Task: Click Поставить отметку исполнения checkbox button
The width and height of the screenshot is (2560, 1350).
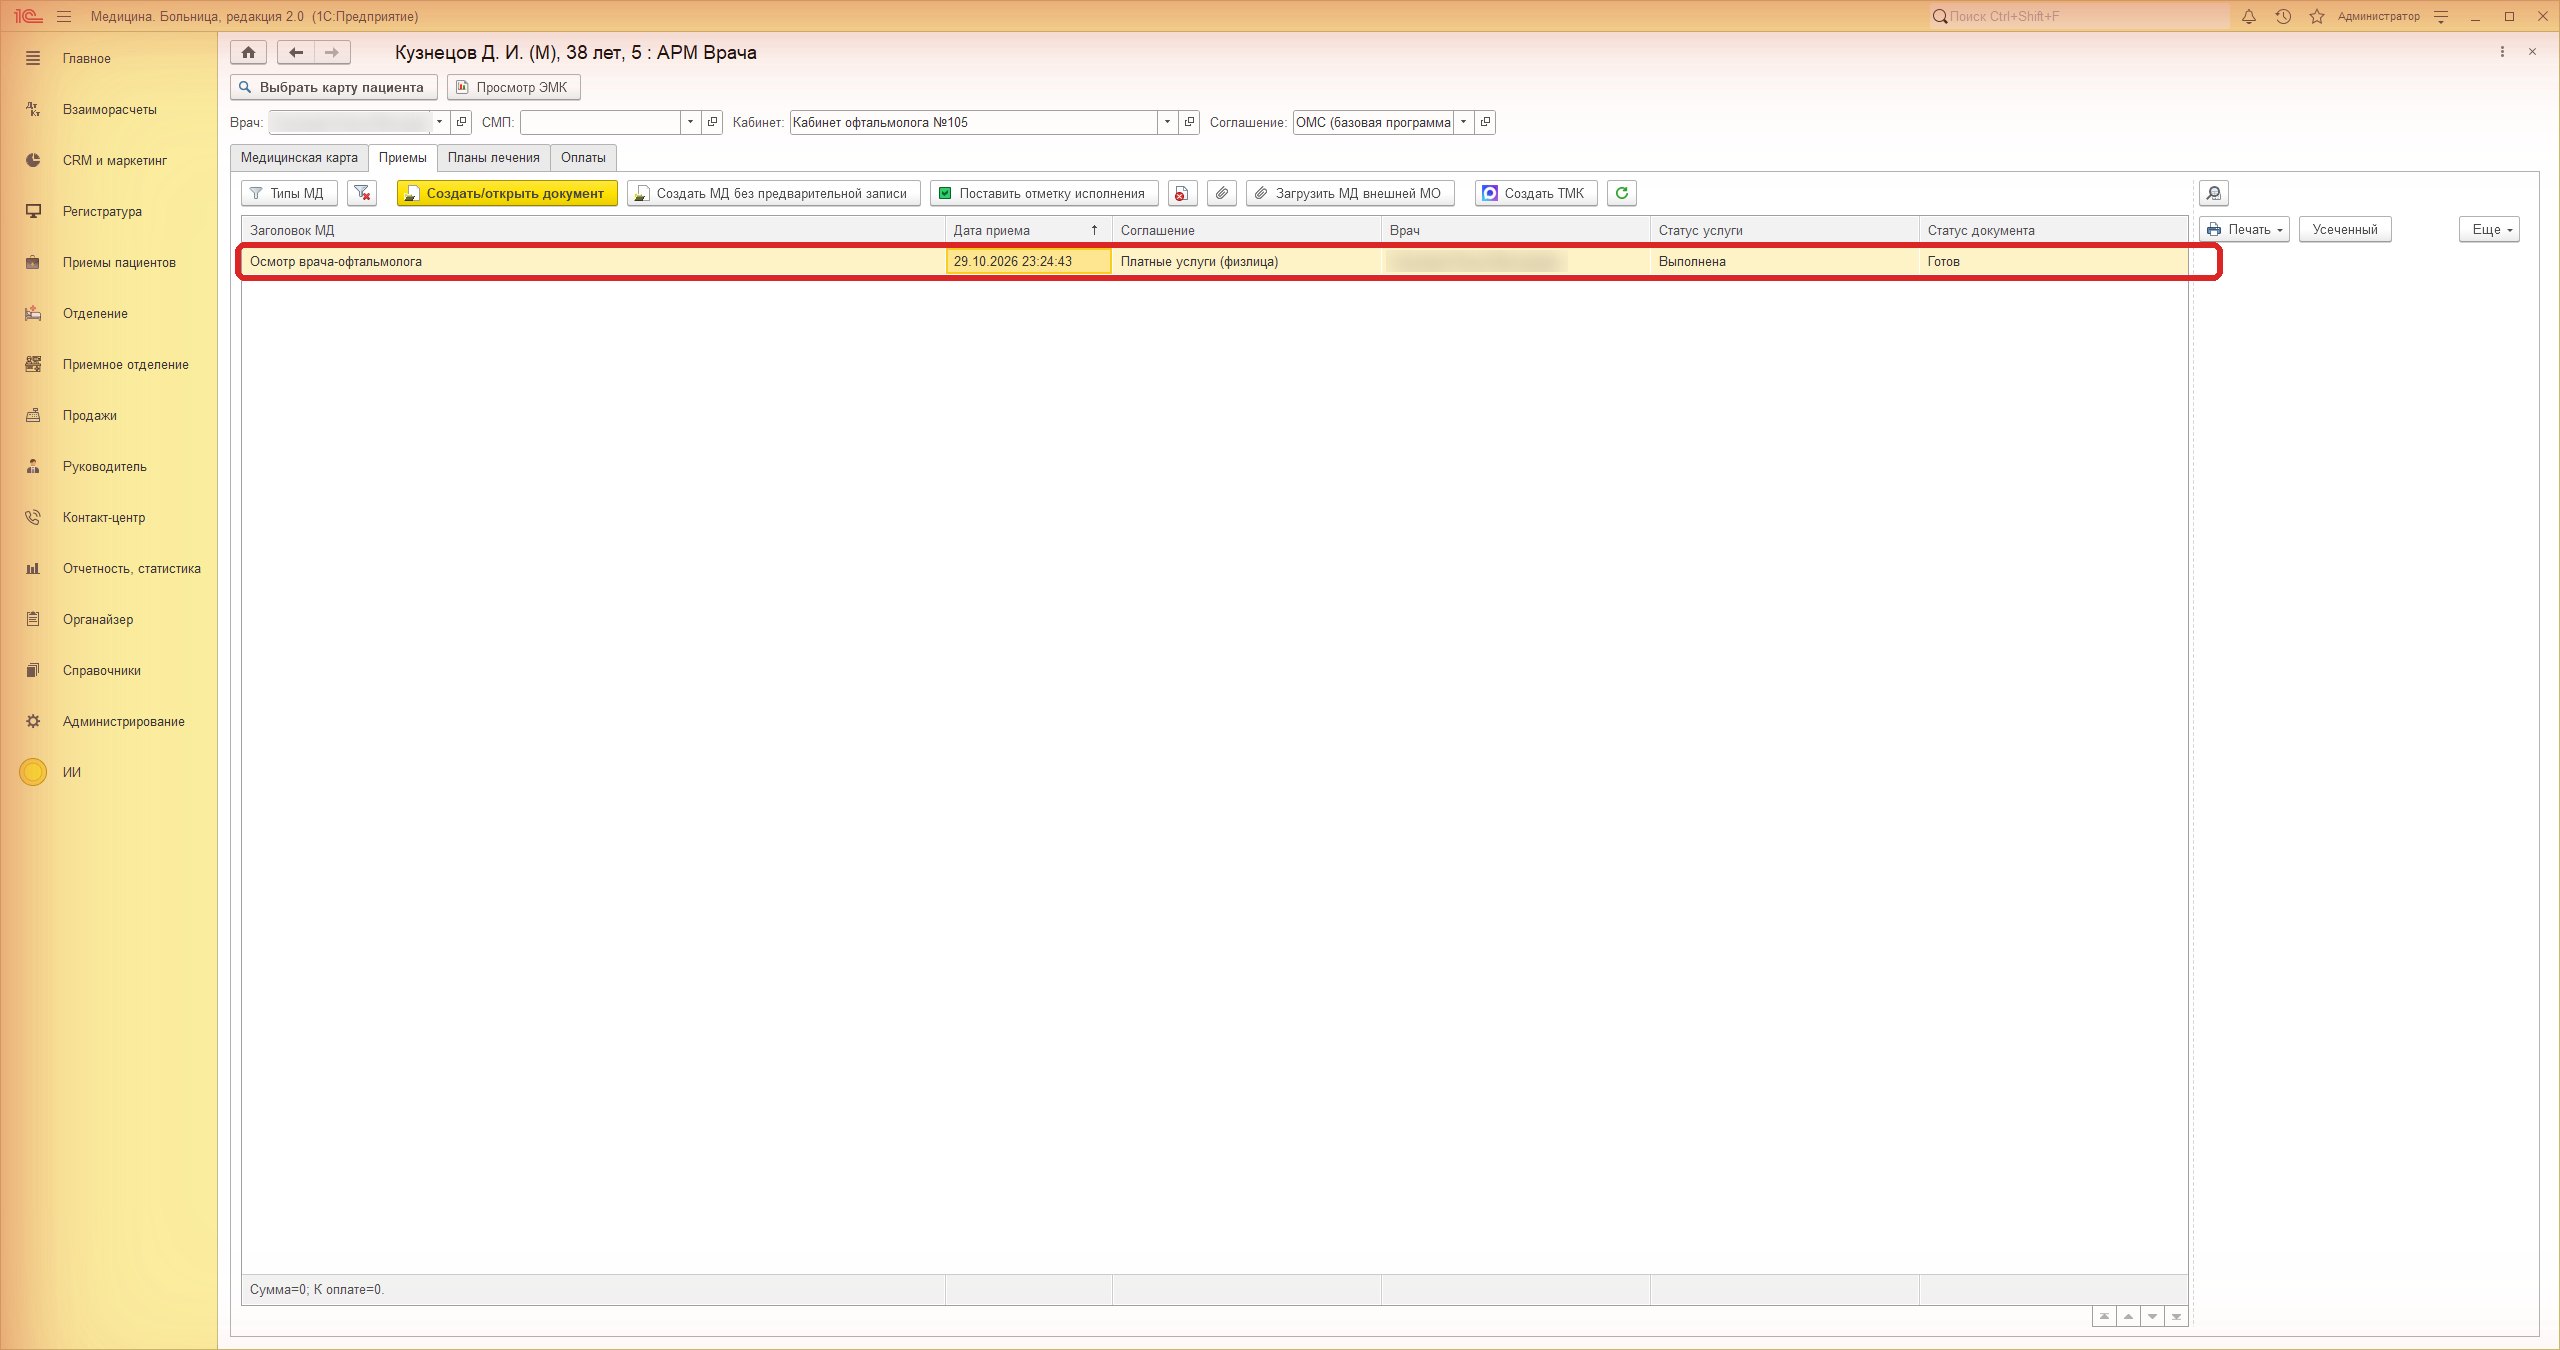Action: click(1044, 193)
